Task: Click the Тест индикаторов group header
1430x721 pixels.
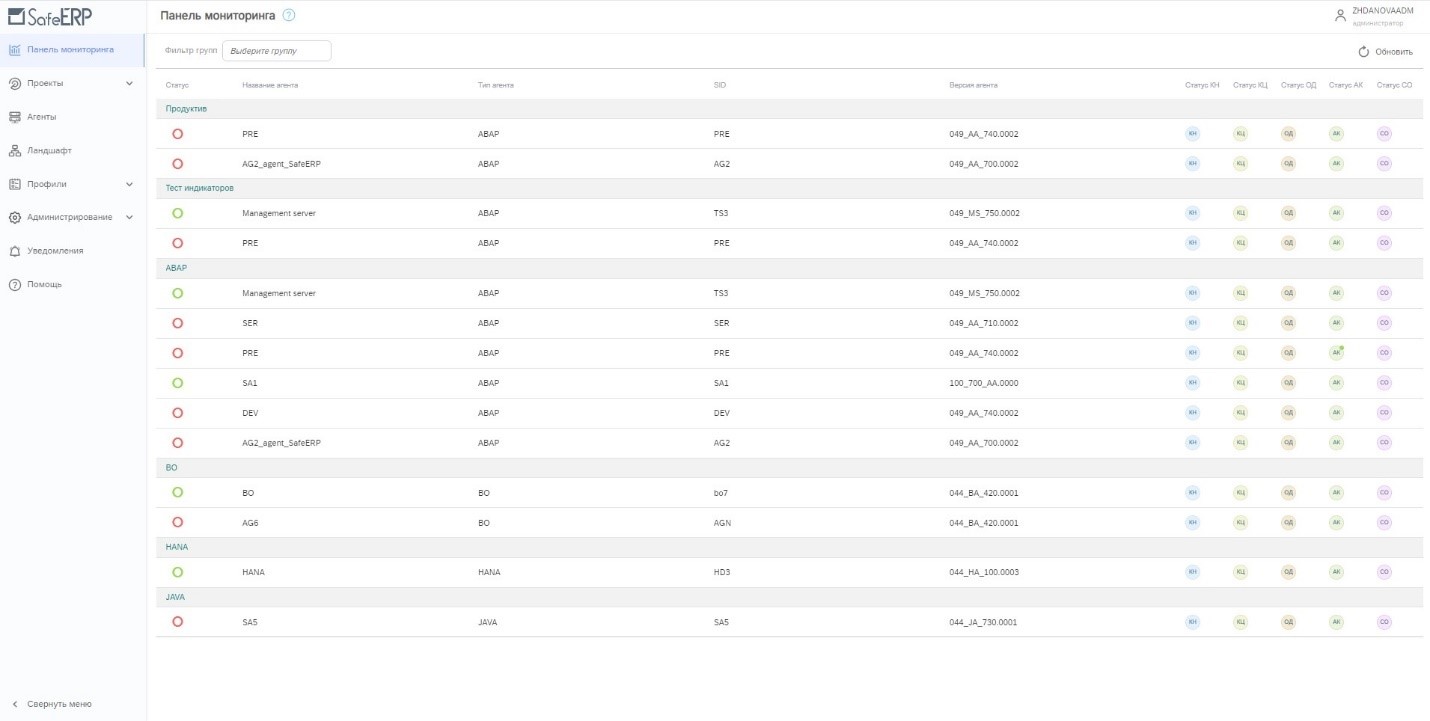Action: tap(200, 188)
